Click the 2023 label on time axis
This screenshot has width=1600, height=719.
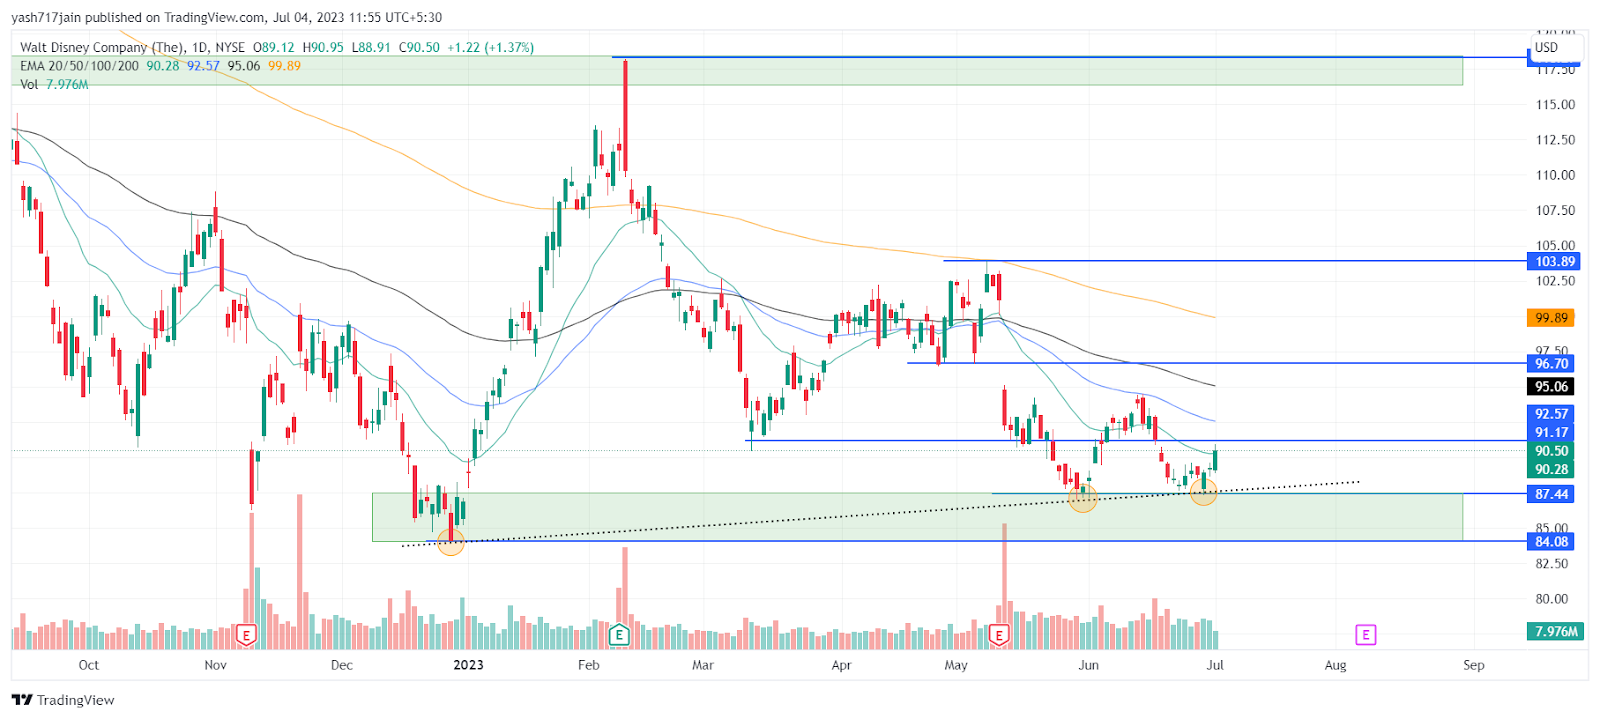468,665
